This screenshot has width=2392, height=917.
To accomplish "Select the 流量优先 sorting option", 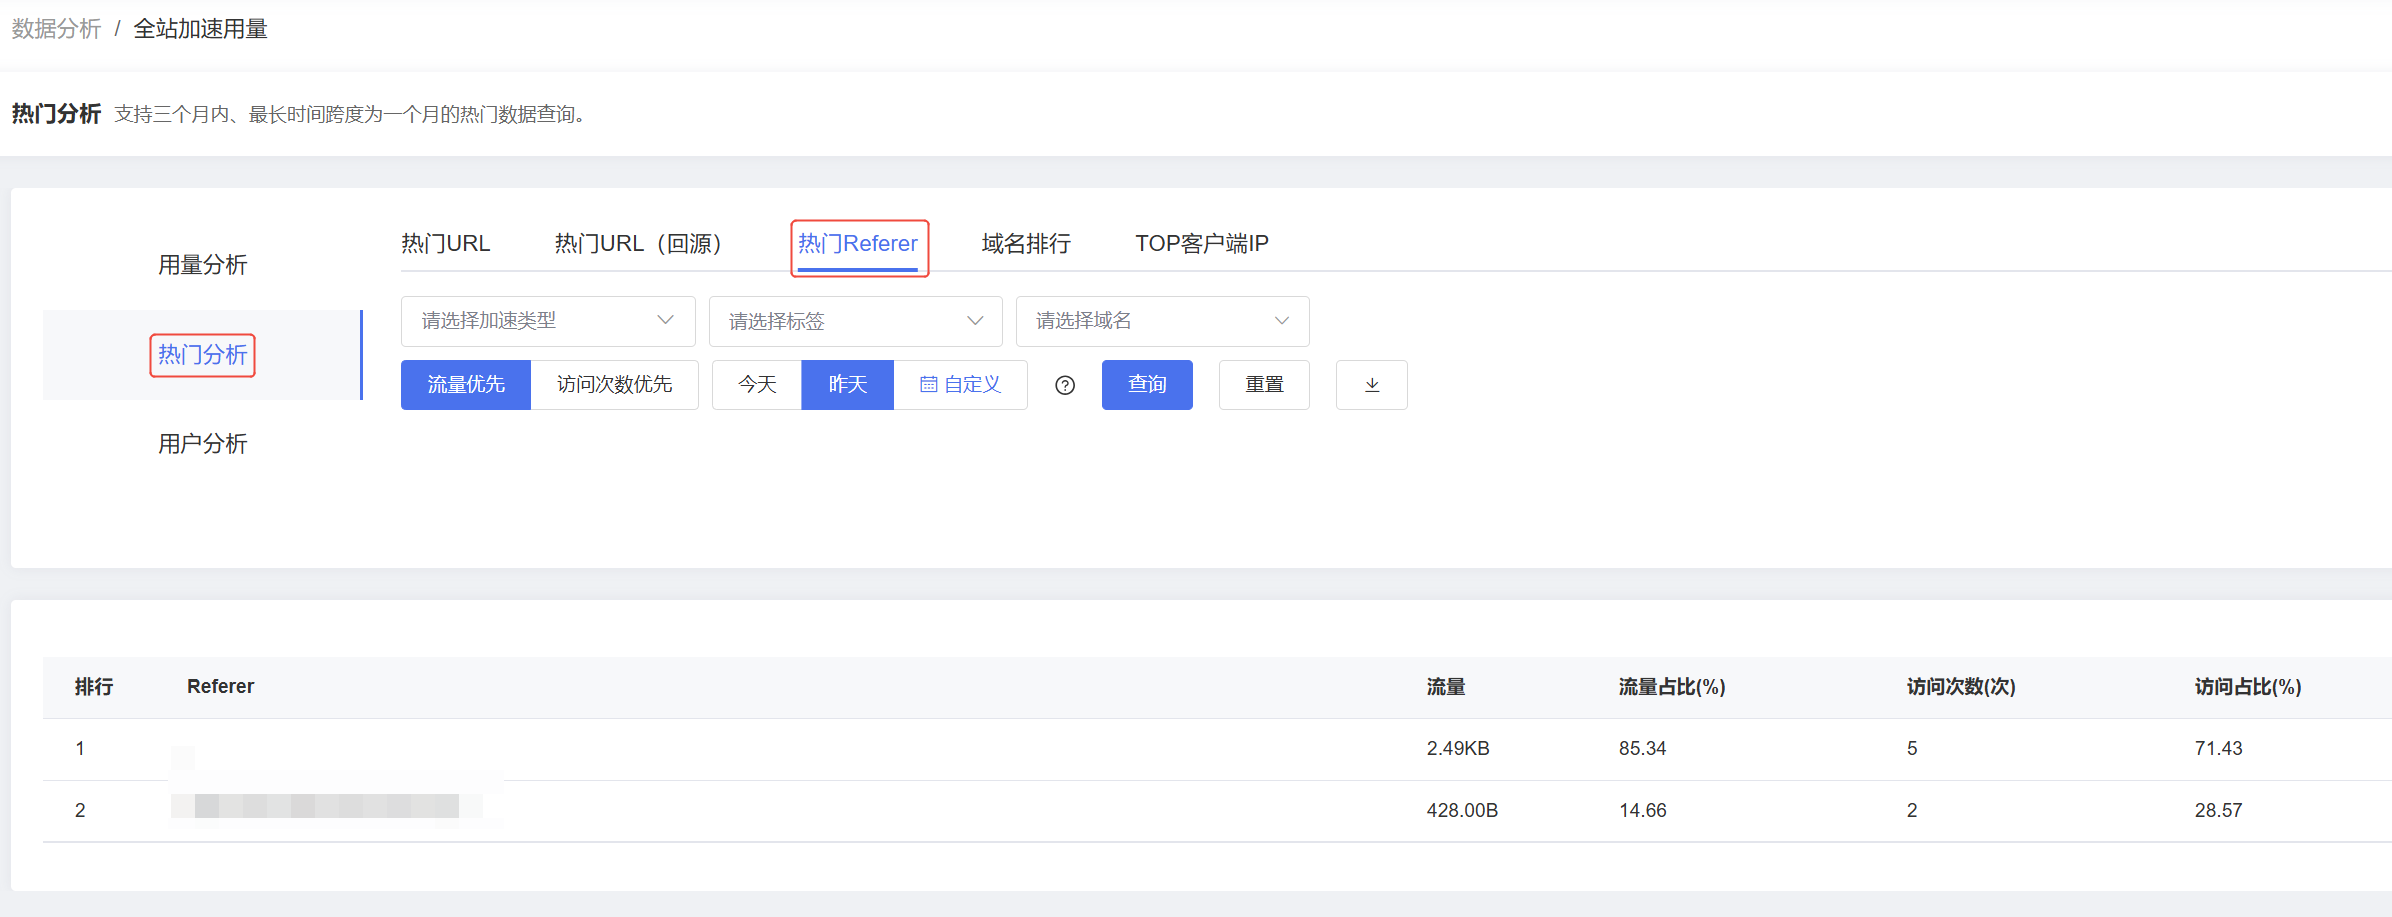I will [x=465, y=385].
